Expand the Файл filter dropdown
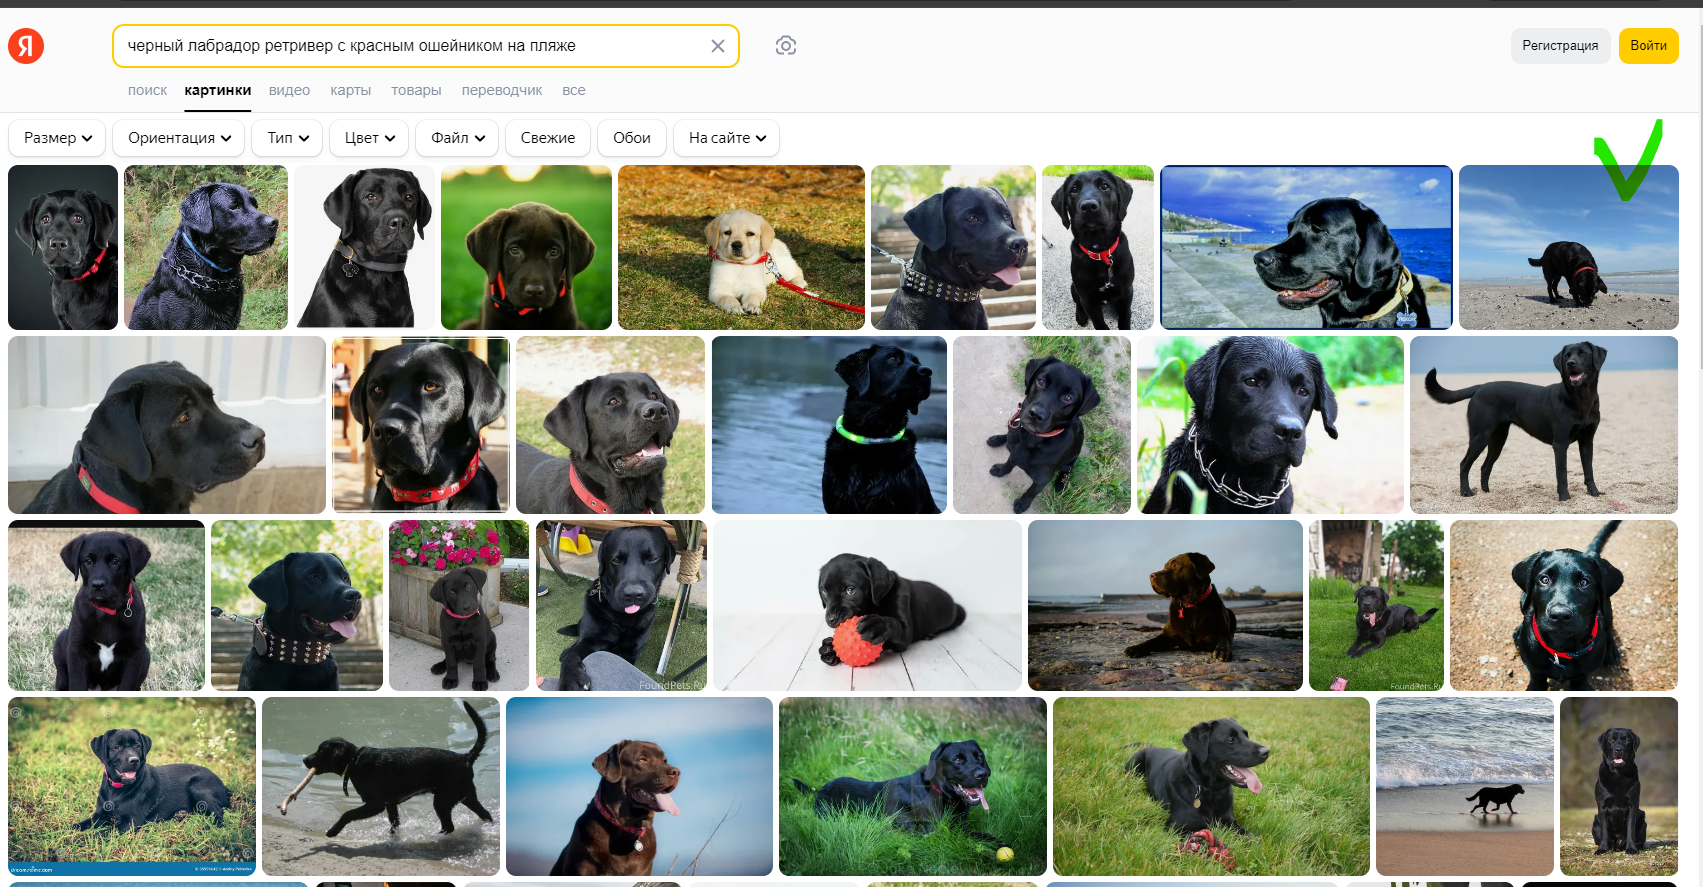The height and width of the screenshot is (887, 1703). click(x=458, y=138)
